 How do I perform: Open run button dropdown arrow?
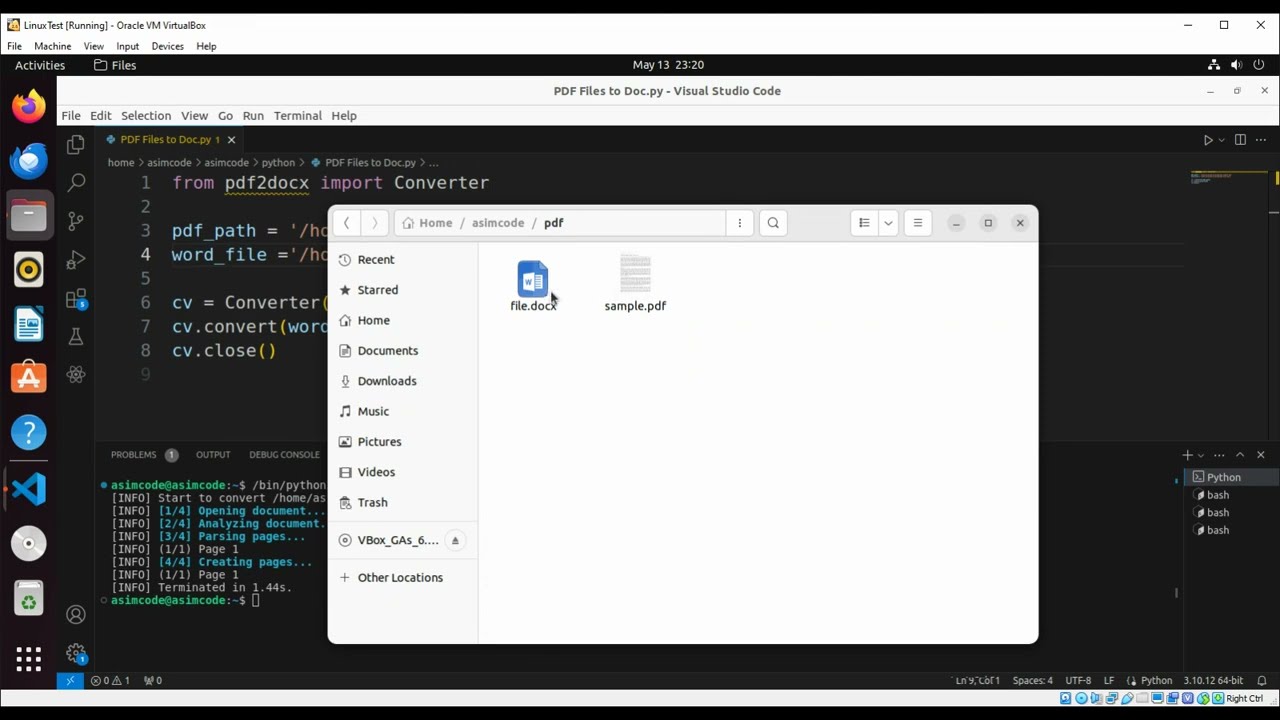click(x=1221, y=140)
